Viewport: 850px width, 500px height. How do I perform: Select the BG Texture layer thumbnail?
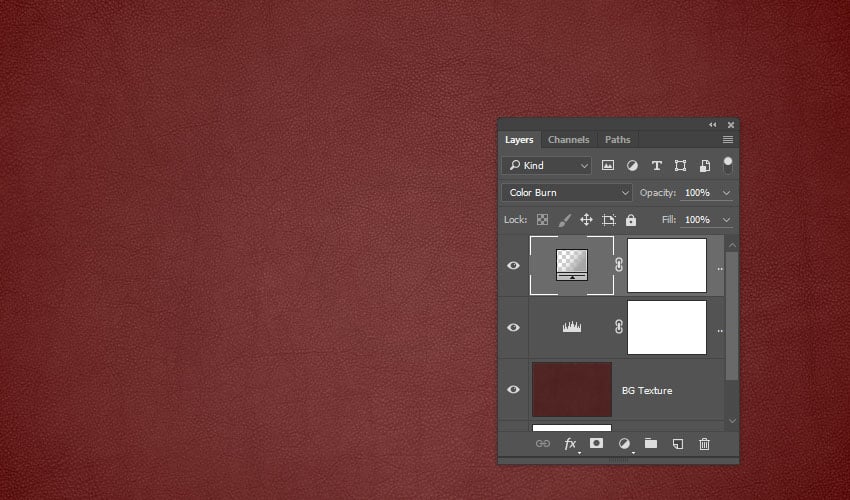(572, 390)
